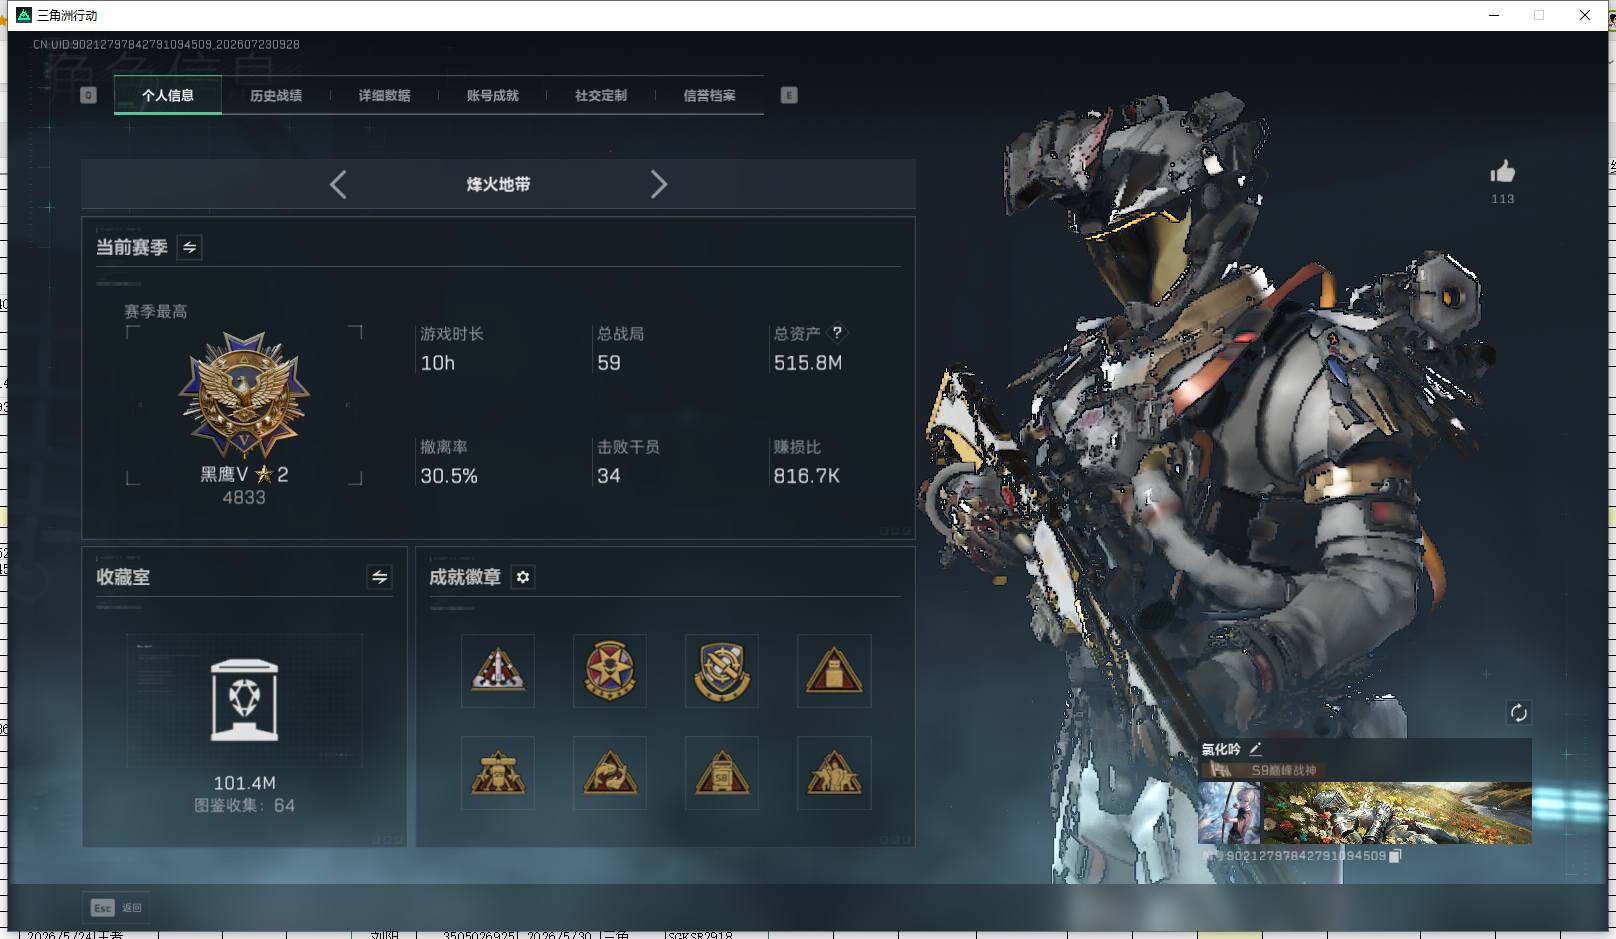The height and width of the screenshot is (939, 1616).
Task: Click the S9巅峰战神 title tag
Action: point(1265,770)
